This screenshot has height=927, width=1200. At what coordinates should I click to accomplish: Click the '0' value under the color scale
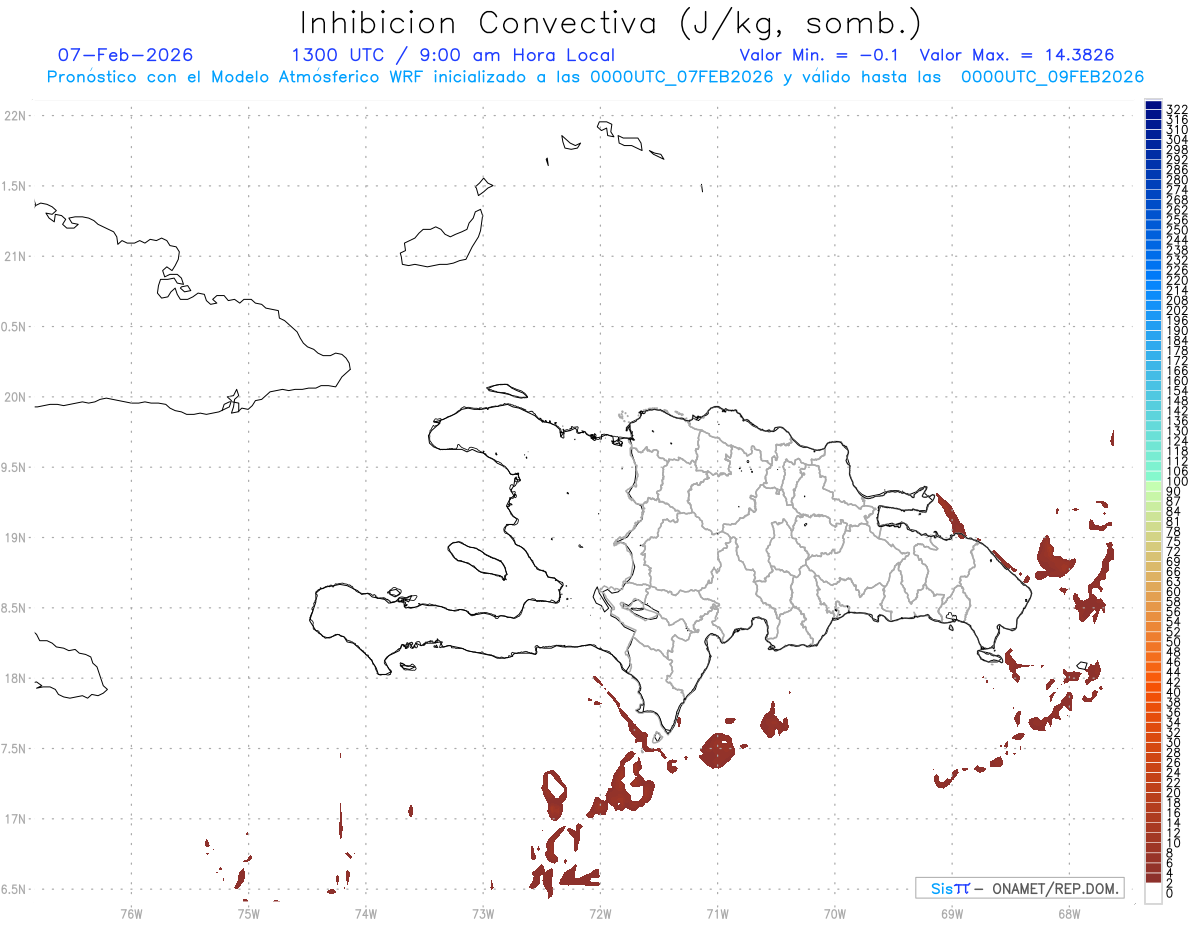pyautogui.click(x=1170, y=892)
